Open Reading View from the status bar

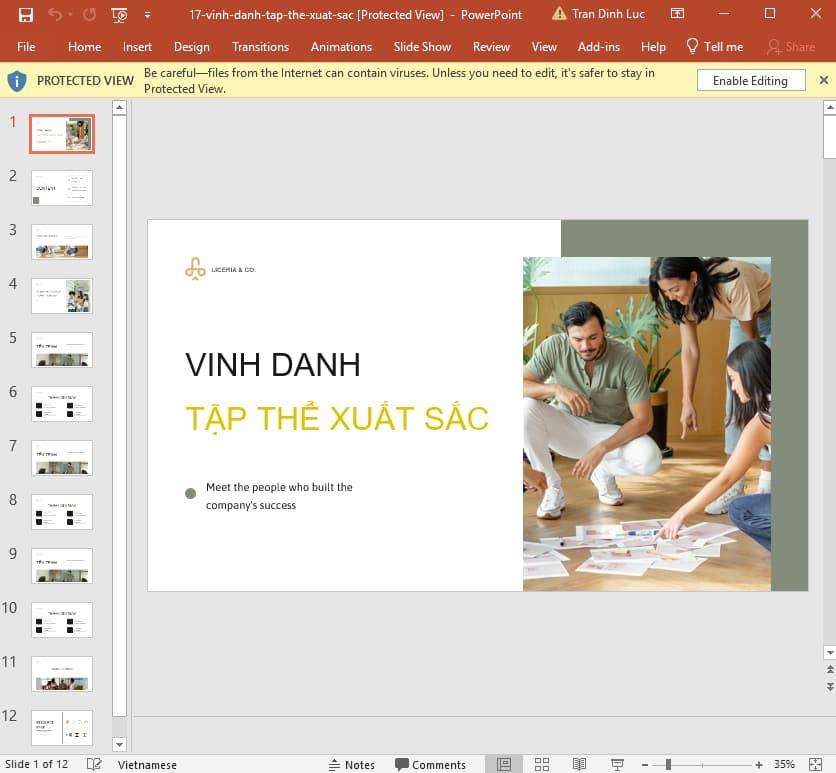[x=581, y=764]
